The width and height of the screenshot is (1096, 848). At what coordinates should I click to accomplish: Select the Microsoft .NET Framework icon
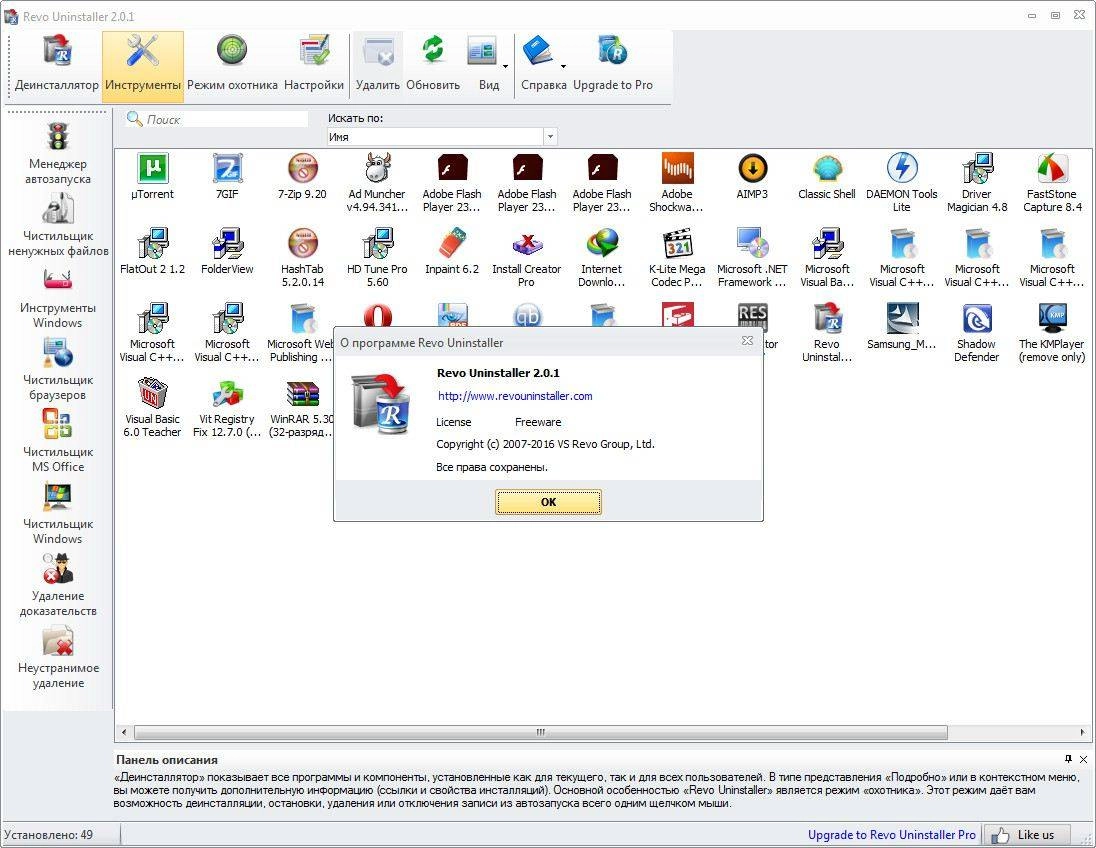click(752, 257)
